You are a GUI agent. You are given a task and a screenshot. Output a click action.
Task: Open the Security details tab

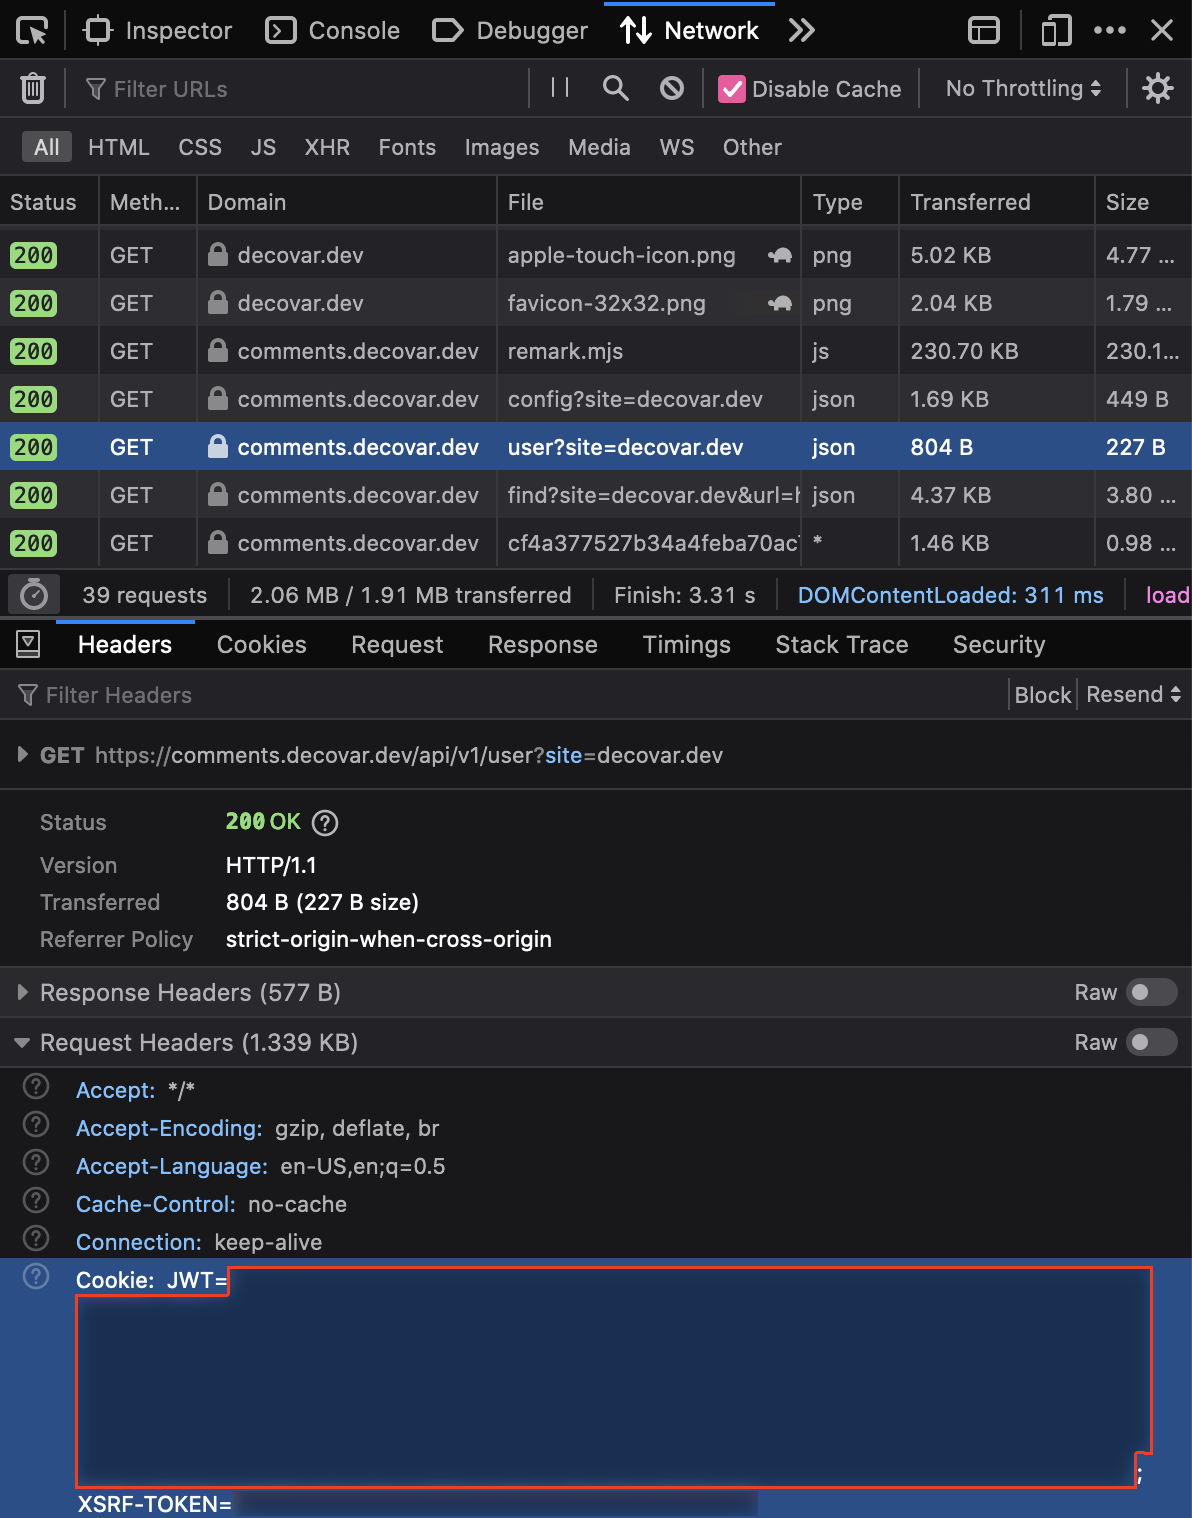point(999,645)
